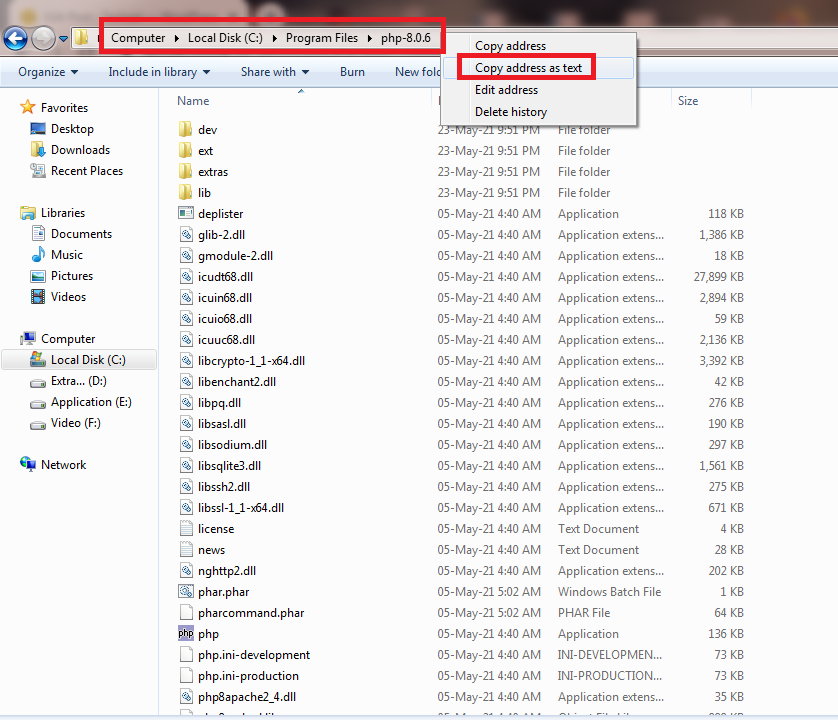Viewport: 838px width, 720px height.
Task: Click the dev folder icon
Action: pyautogui.click(x=185, y=130)
